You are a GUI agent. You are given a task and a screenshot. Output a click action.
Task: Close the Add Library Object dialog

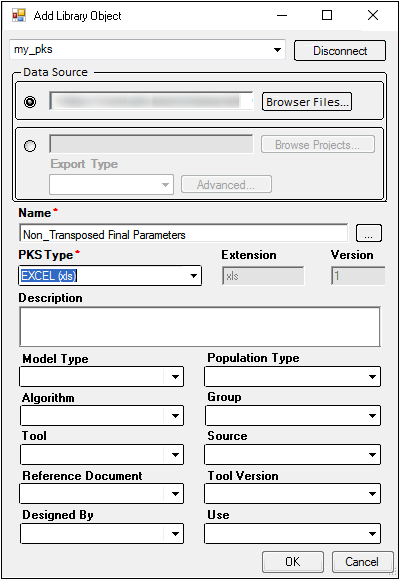pyautogui.click(x=373, y=16)
